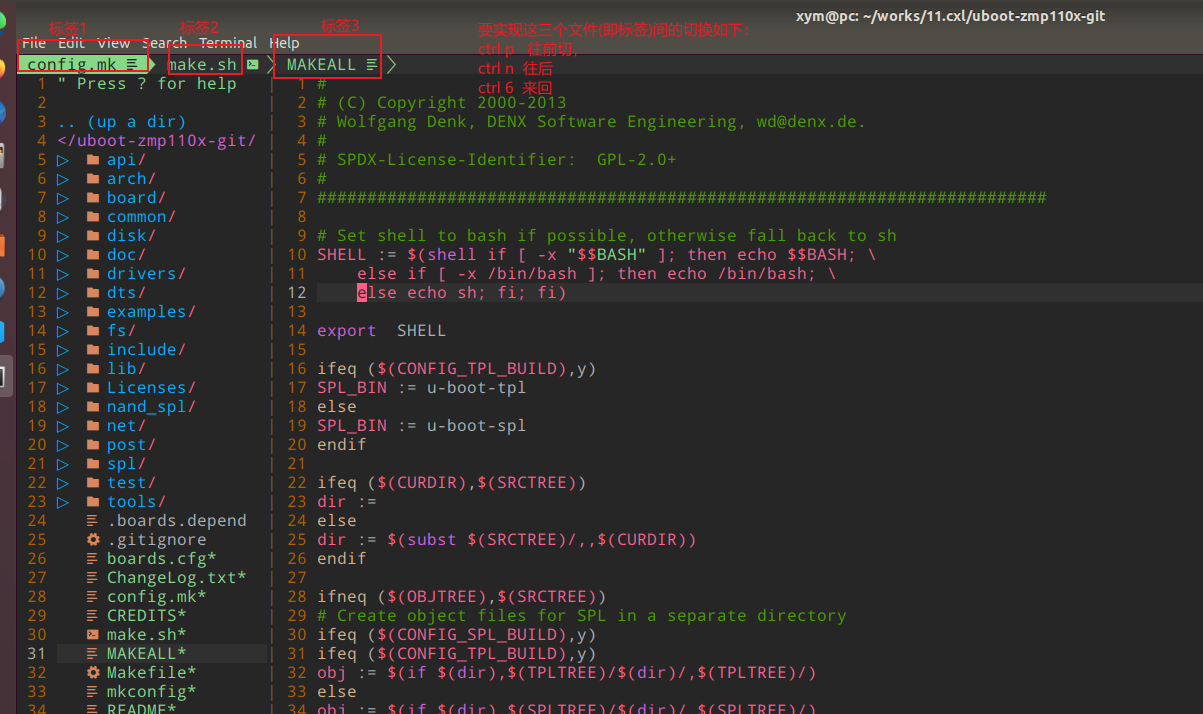Click the file icon of .boards.depend

[x=93, y=521]
